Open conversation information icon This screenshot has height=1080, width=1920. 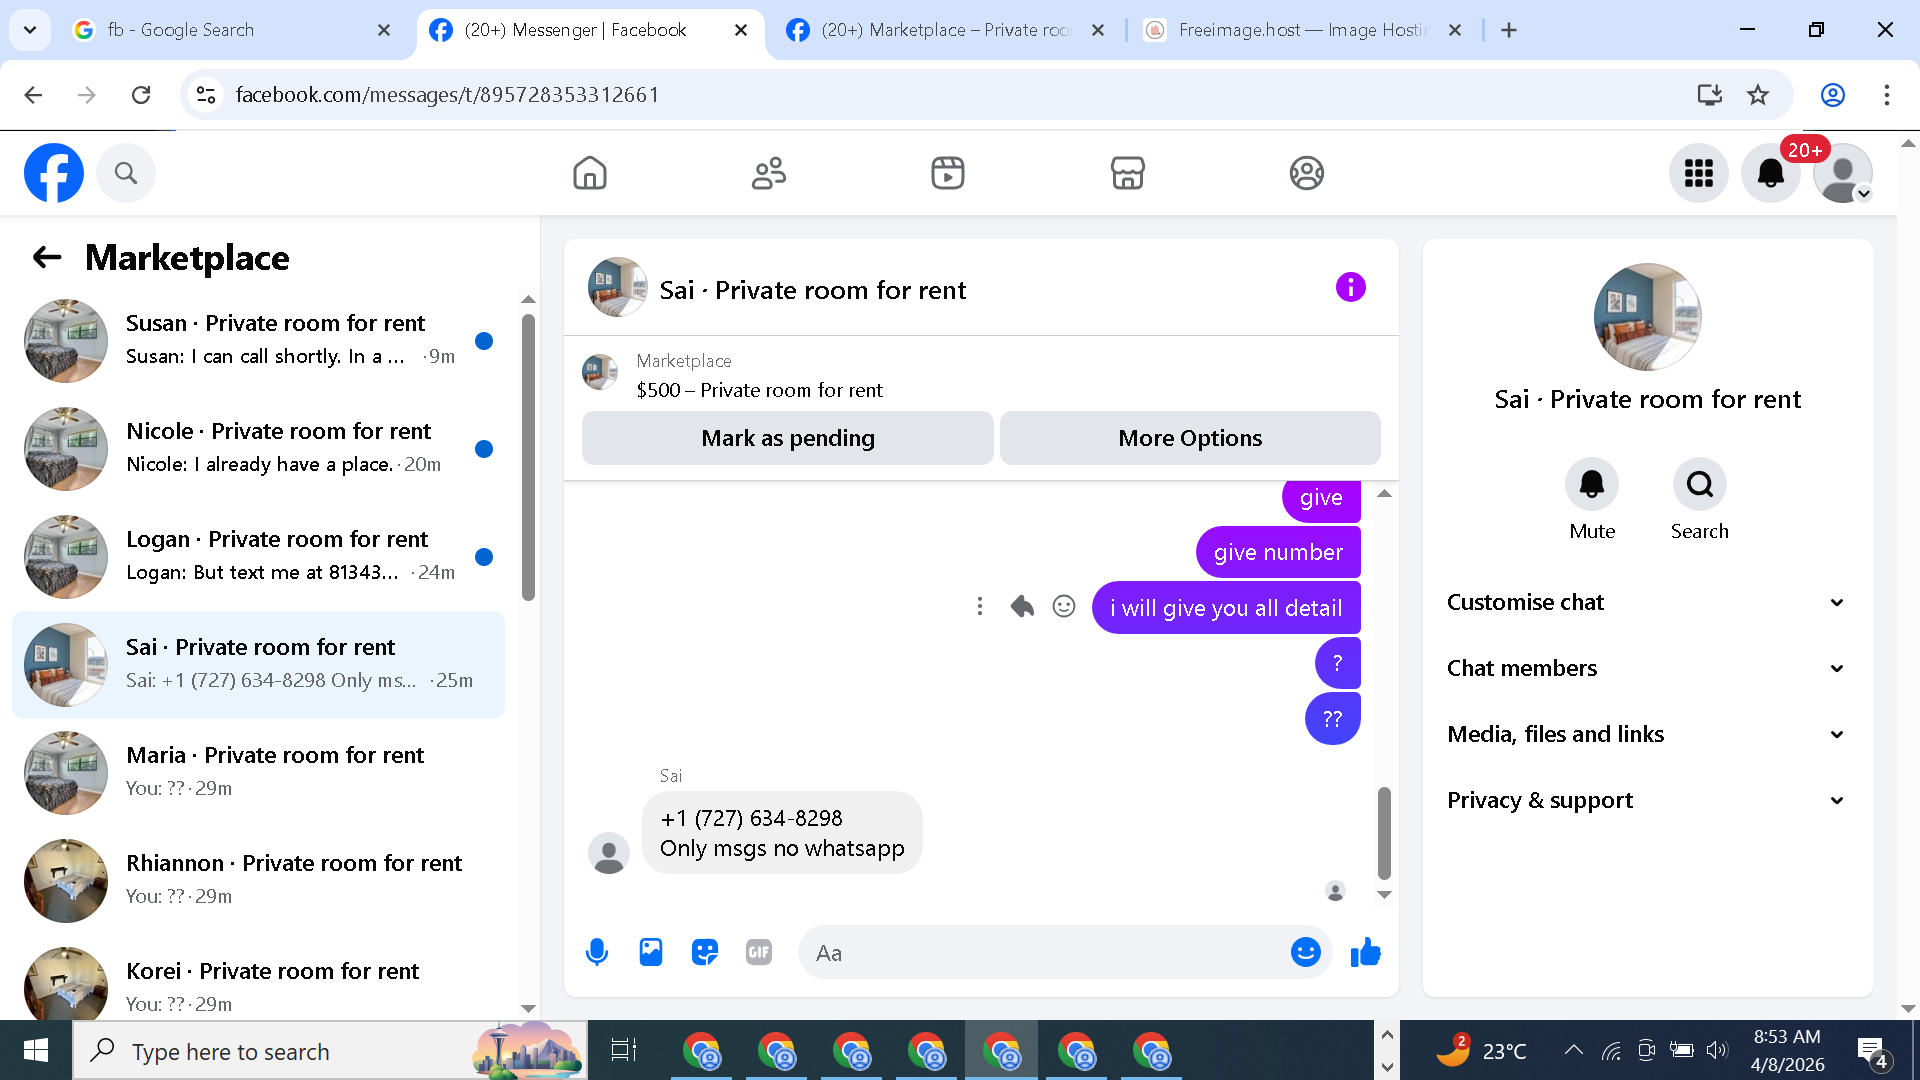[1350, 288]
